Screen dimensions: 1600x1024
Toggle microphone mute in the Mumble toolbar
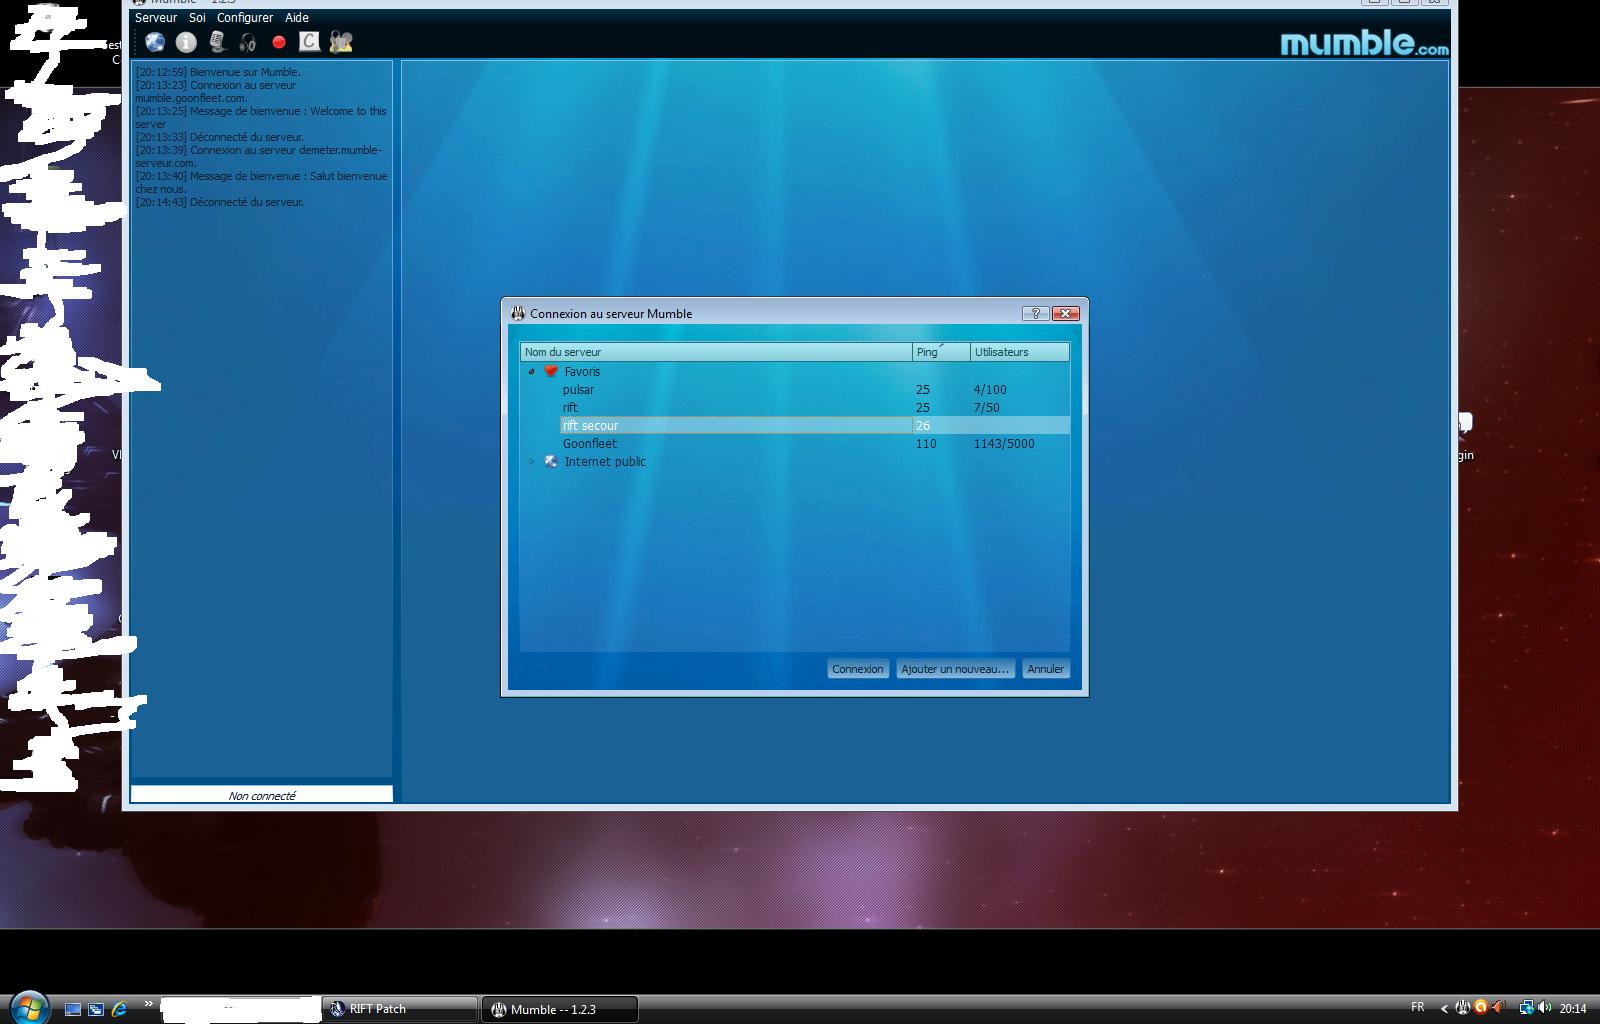click(217, 42)
